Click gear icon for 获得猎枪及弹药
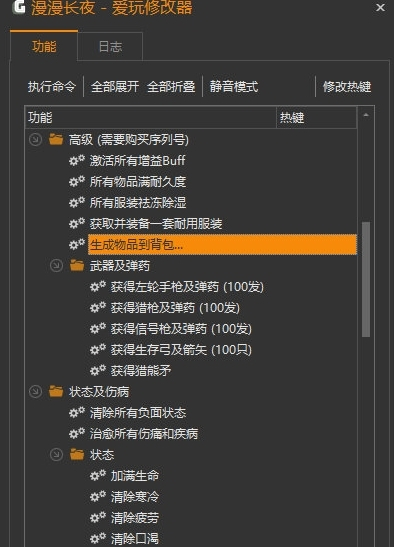394x547 pixels. click(98, 307)
